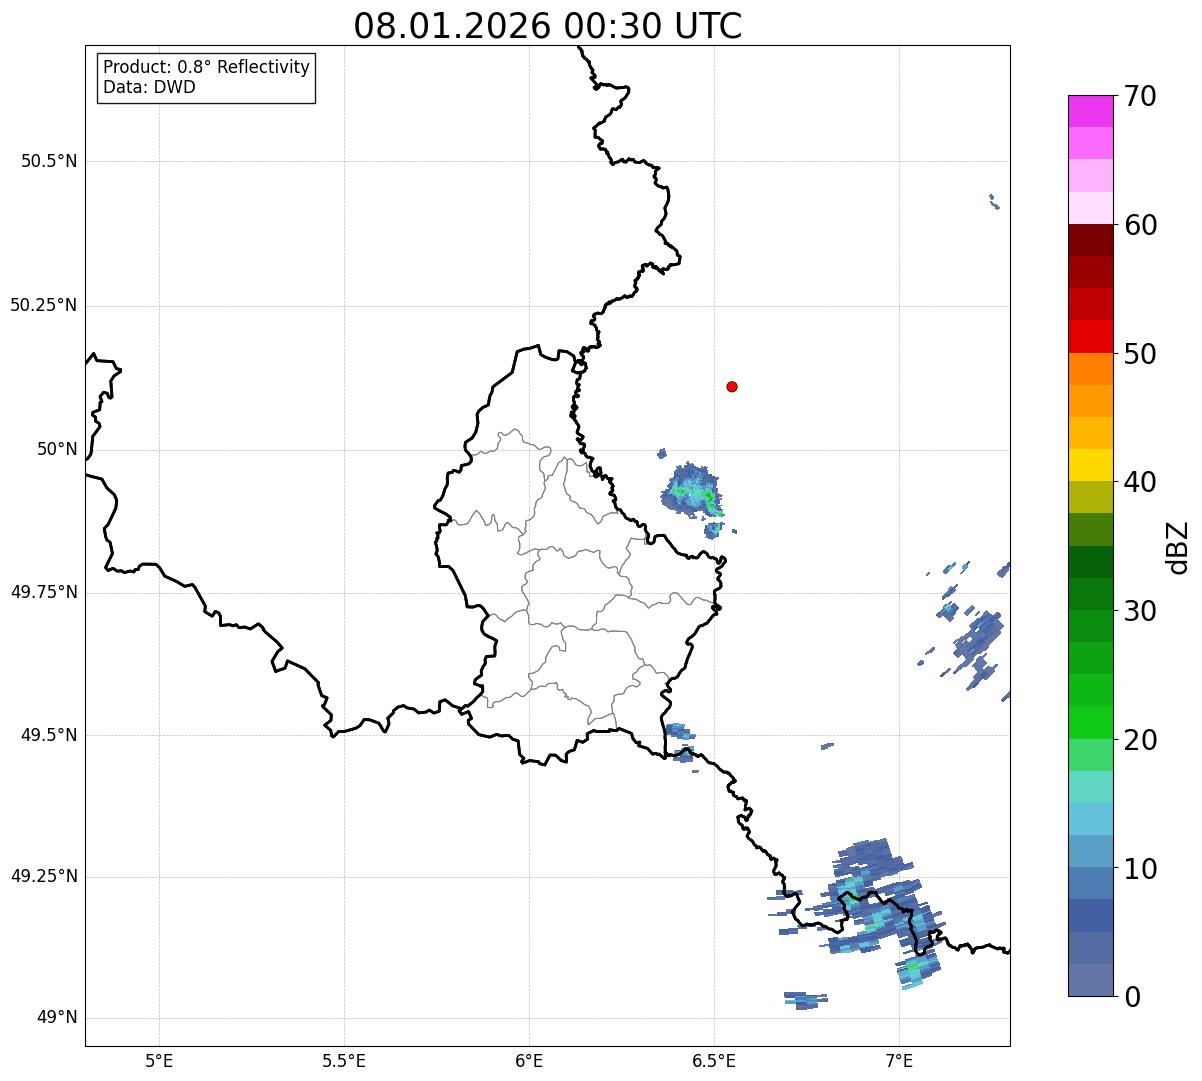The width and height of the screenshot is (1202, 1081).
Task: Pick the magenta top swatch of colorbar
Action: 1090,111
